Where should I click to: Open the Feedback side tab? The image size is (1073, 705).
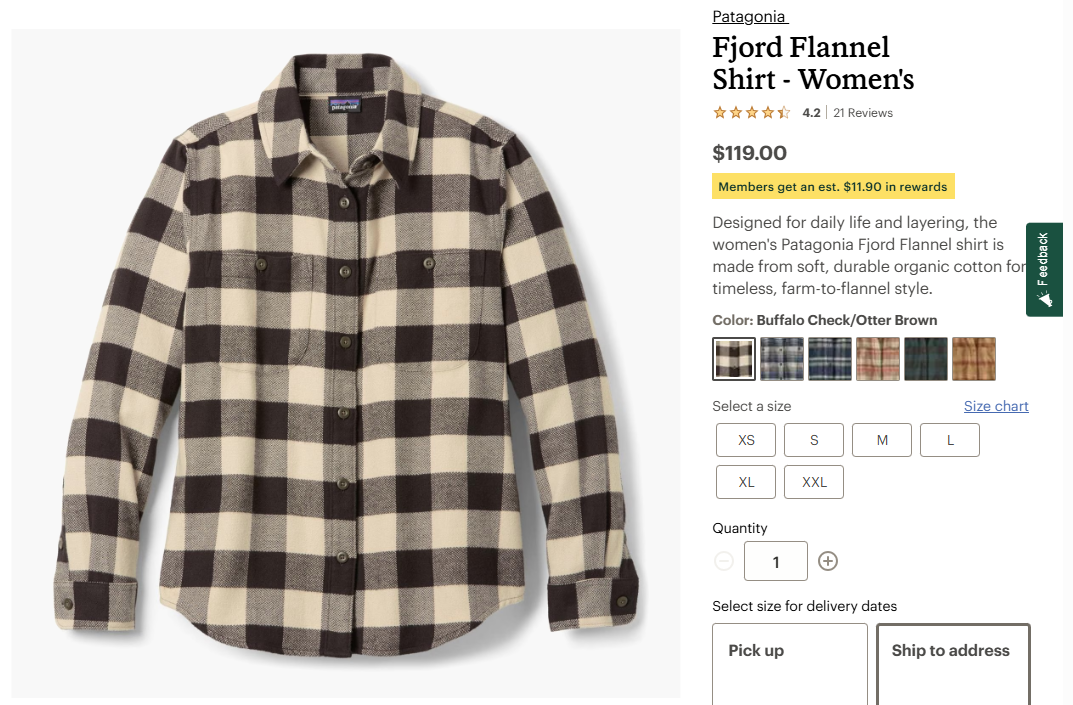(1044, 269)
